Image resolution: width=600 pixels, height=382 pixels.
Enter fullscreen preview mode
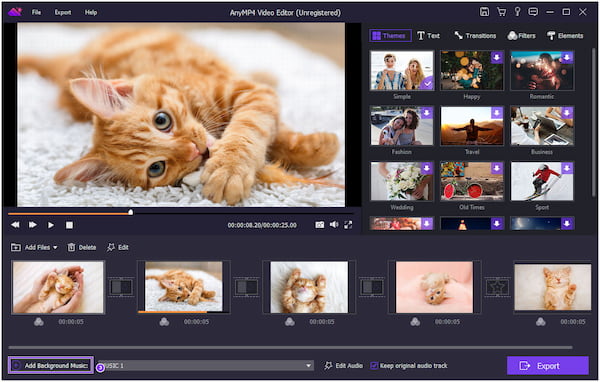pos(348,225)
